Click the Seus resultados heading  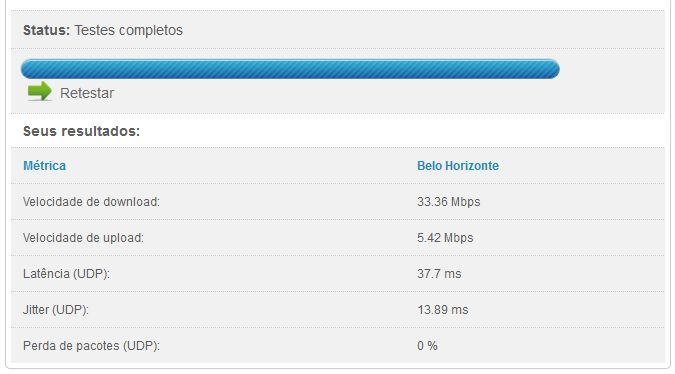point(81,131)
